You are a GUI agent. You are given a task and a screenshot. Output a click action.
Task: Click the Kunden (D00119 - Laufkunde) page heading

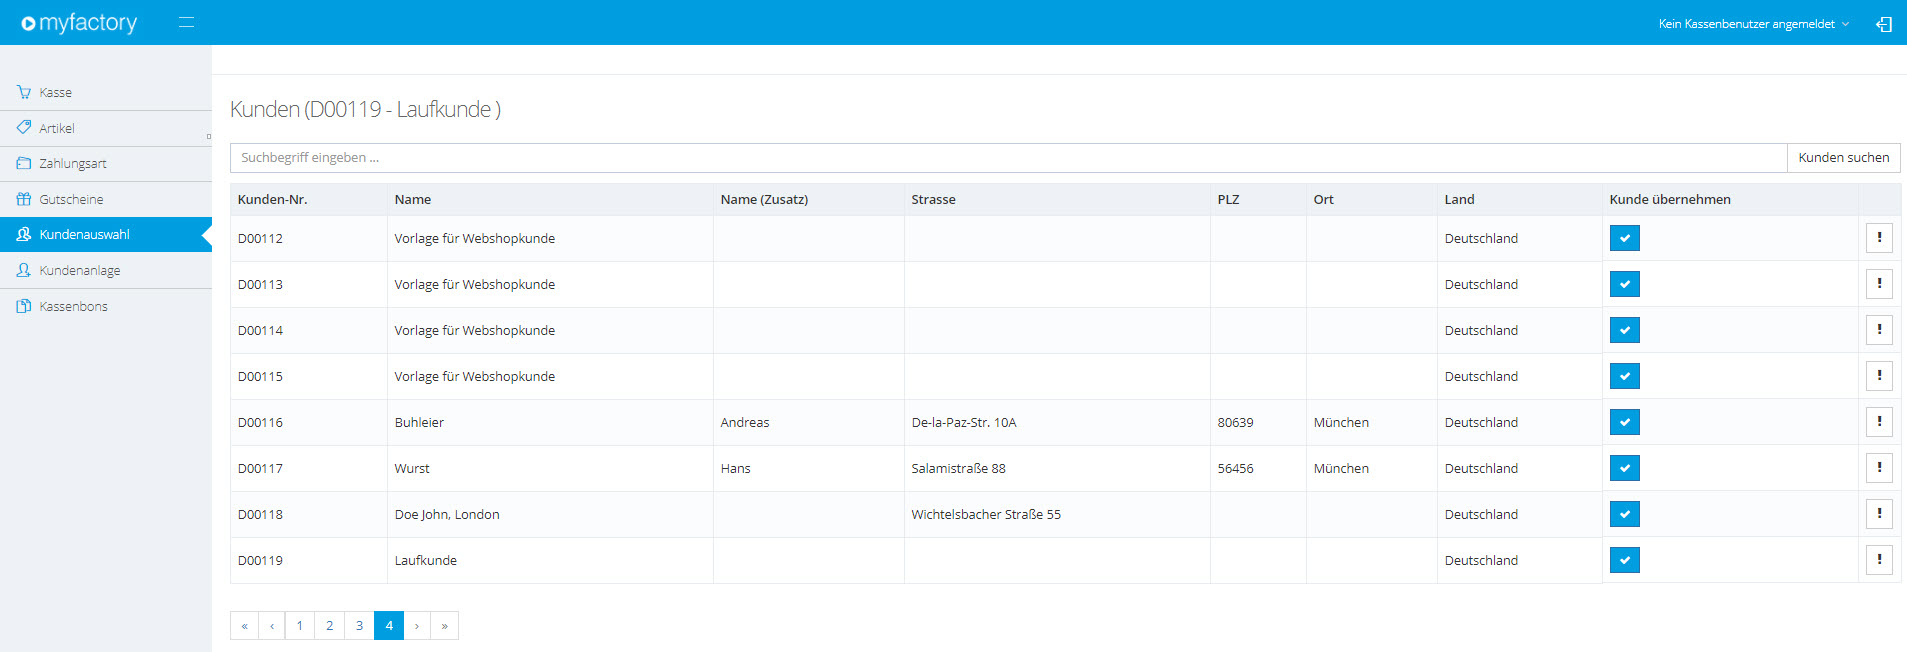coord(365,109)
